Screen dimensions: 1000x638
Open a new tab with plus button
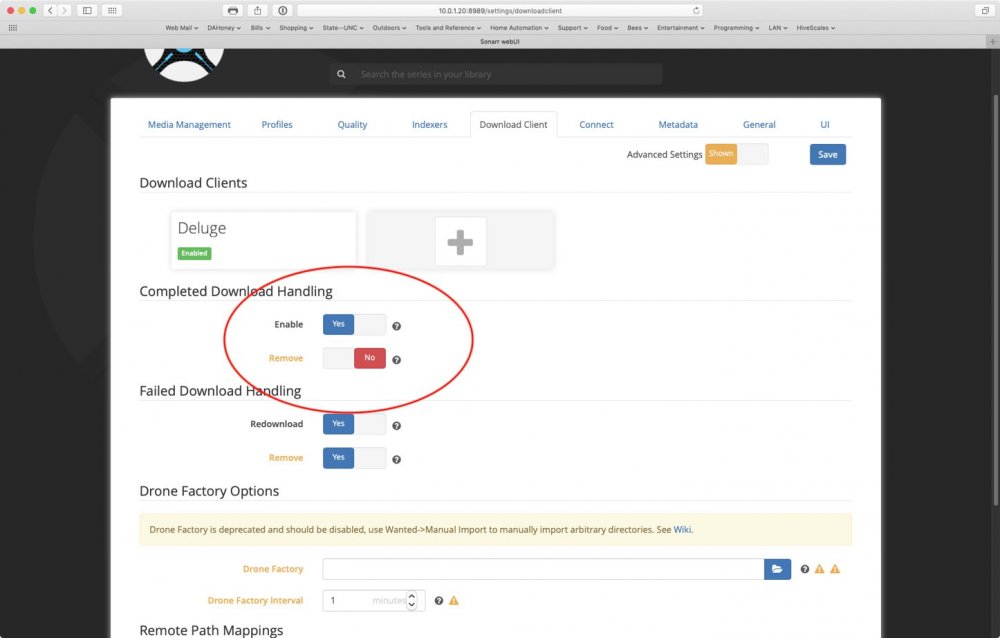[992, 41]
